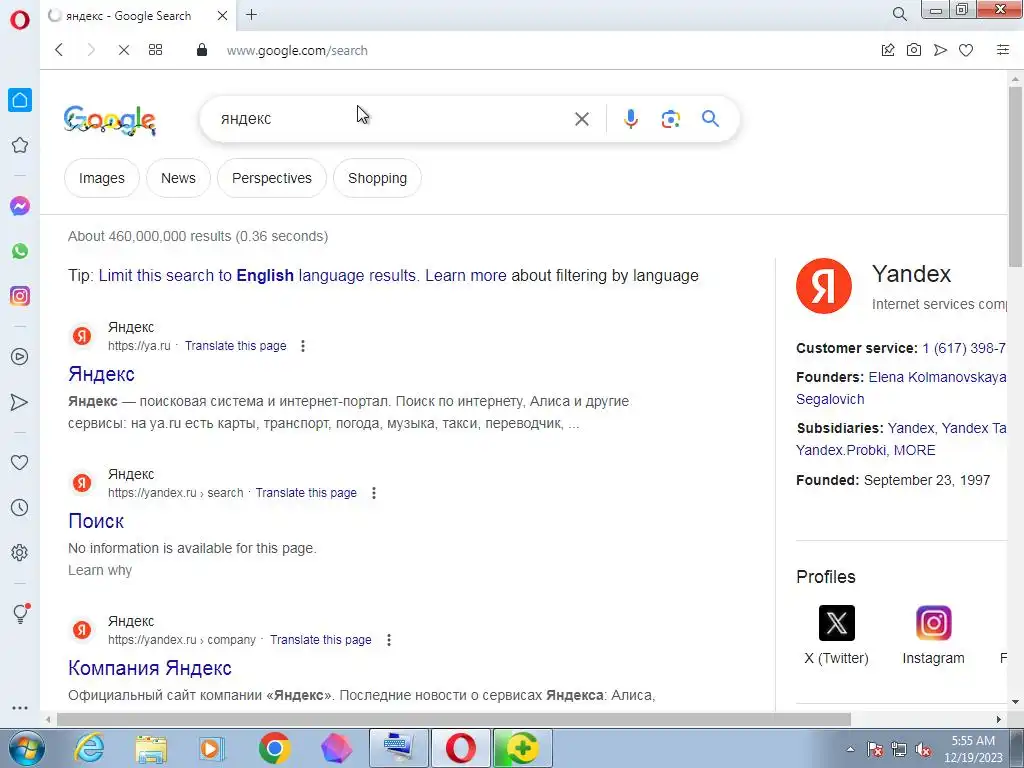
Task: Select the Images filter
Action: click(102, 178)
